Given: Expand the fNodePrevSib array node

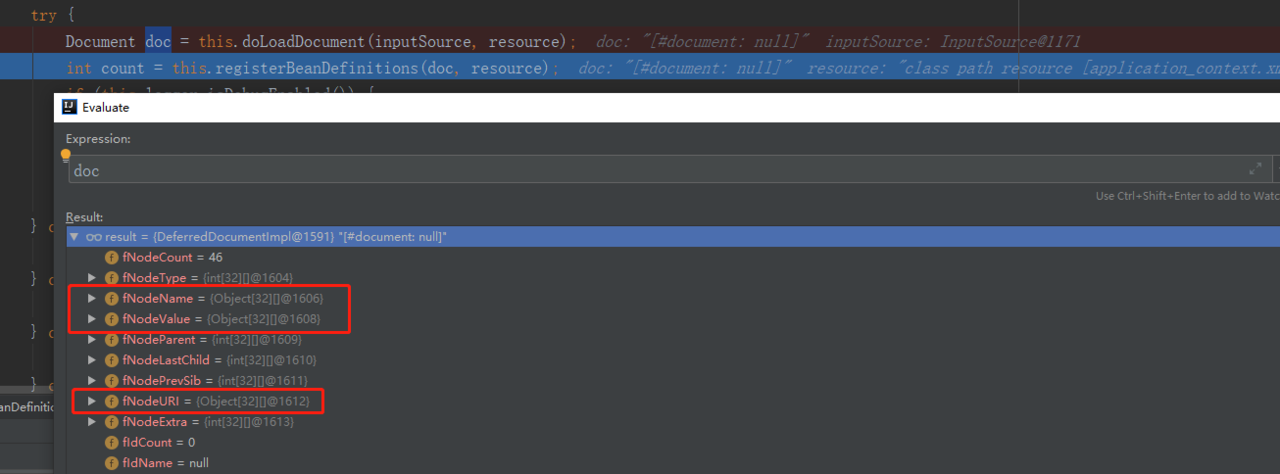Looking at the screenshot, I should pos(93,381).
